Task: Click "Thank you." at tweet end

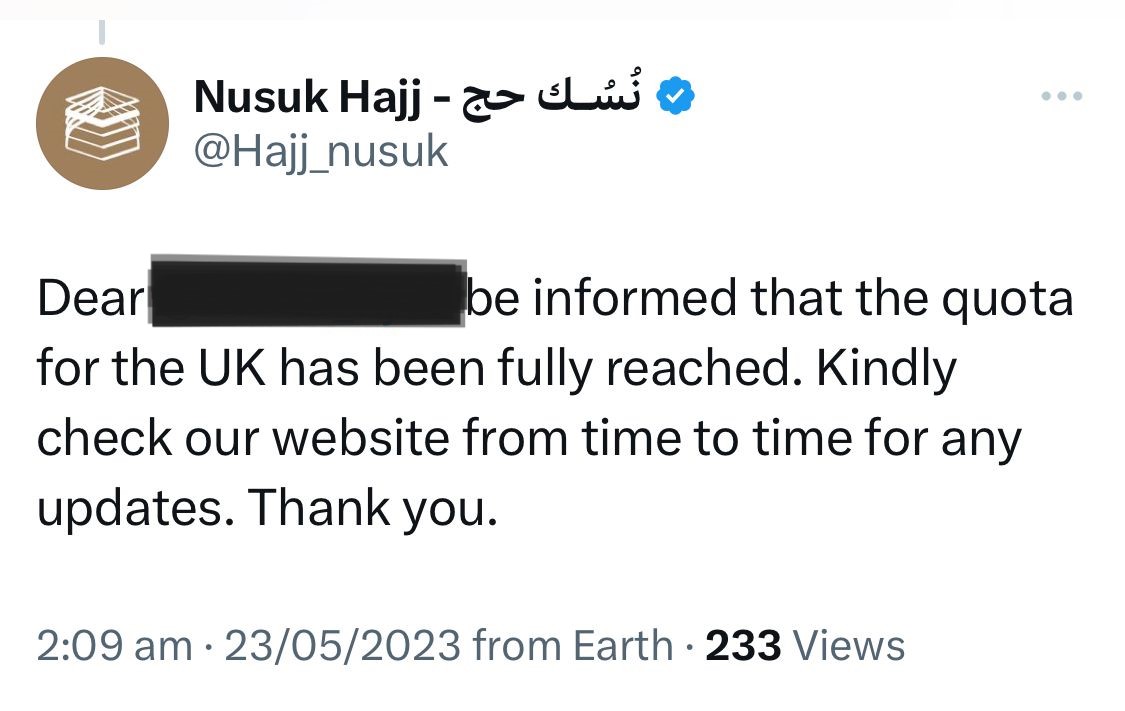Action: pos(372,510)
